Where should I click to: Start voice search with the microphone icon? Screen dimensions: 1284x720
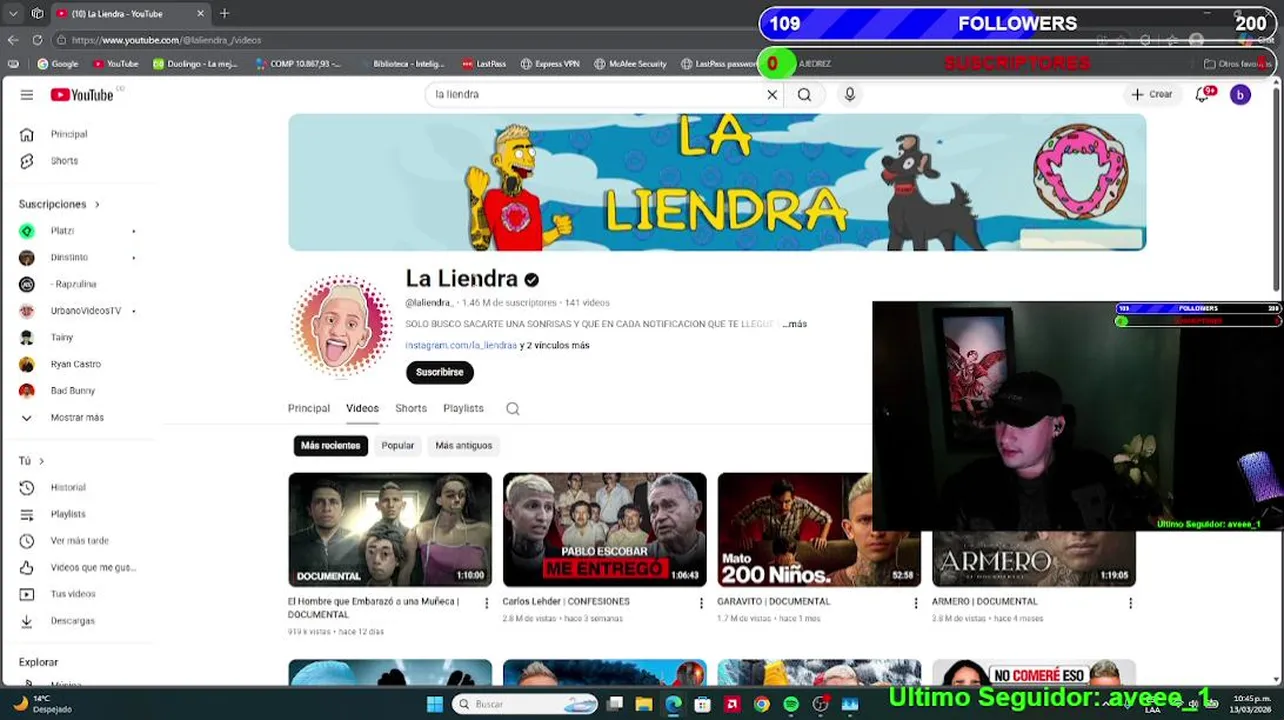click(850, 95)
